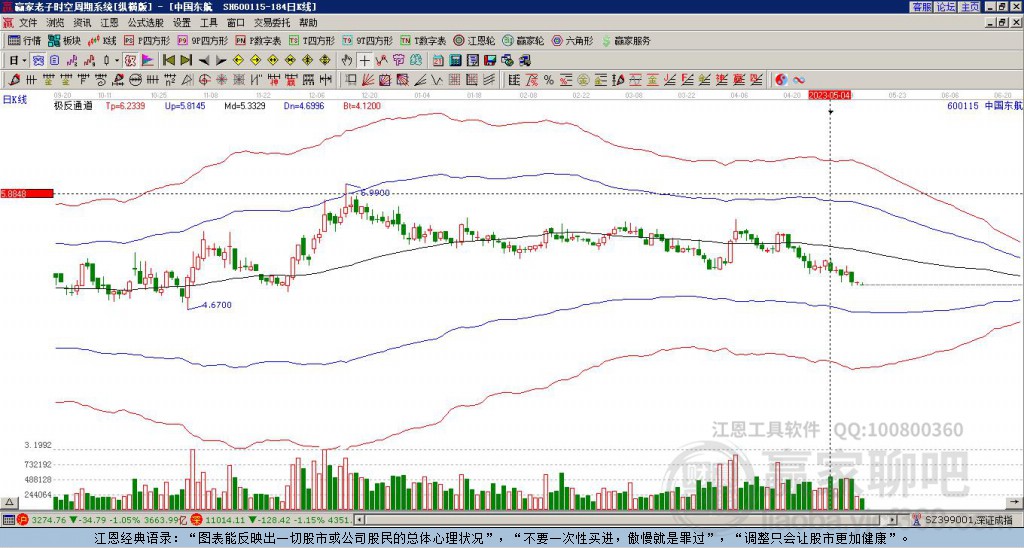
Task: Switch to the K线 candlestick chart
Action: [102, 40]
